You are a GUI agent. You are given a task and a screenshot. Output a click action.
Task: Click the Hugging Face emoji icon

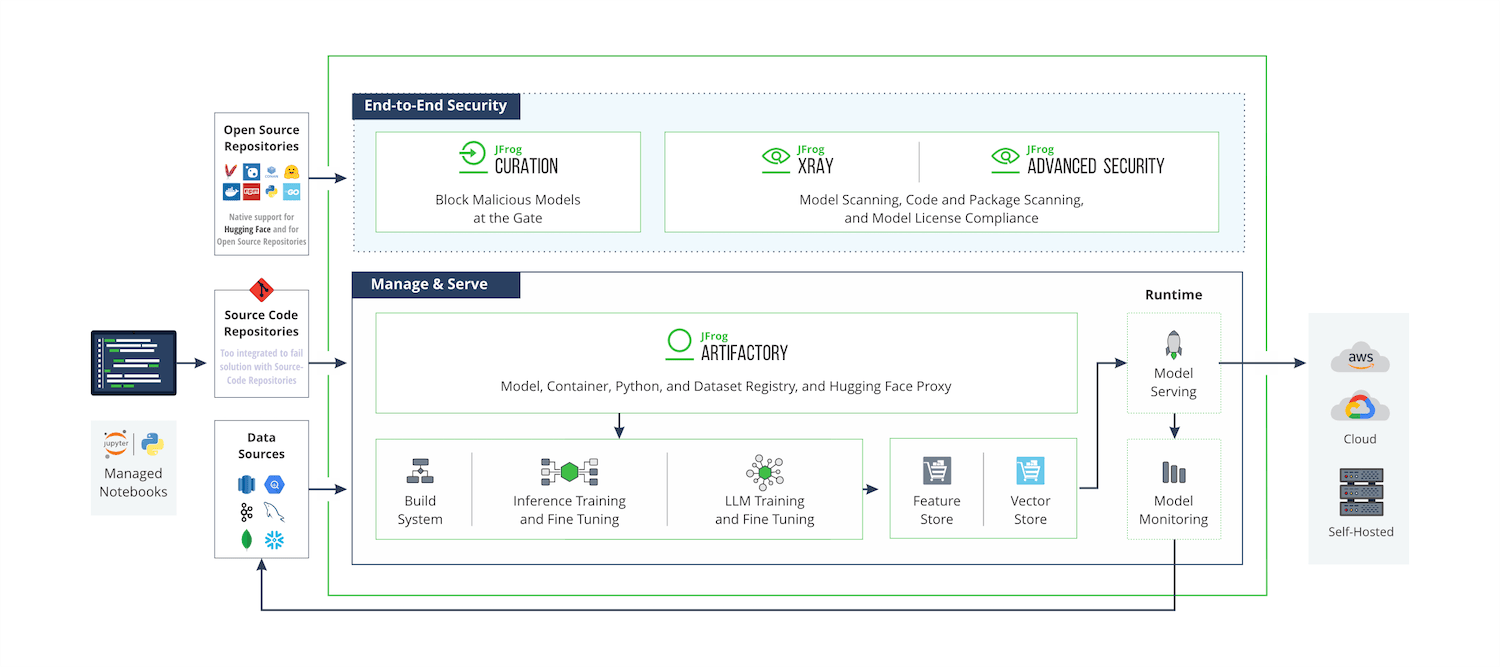292,171
